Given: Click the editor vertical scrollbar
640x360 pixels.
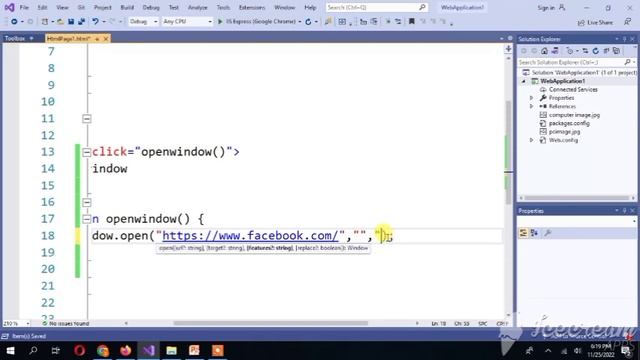Looking at the screenshot, I should (508, 152).
